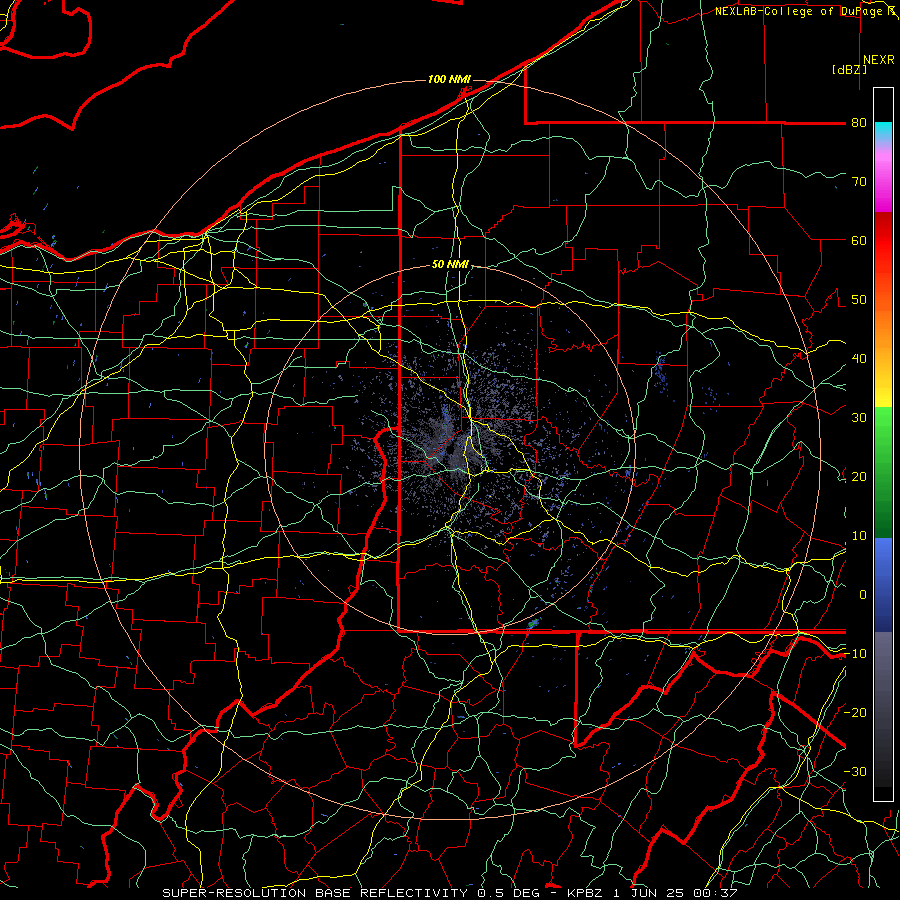Click the blue segment of the color bar
The width and height of the screenshot is (900, 900).
point(883,584)
